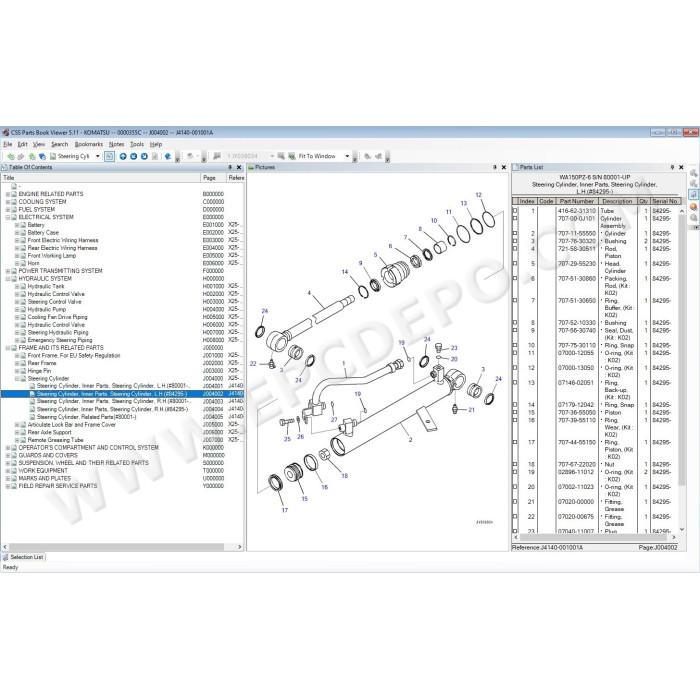
Task: Switch to the Selection List tab
Action: [x=23, y=557]
